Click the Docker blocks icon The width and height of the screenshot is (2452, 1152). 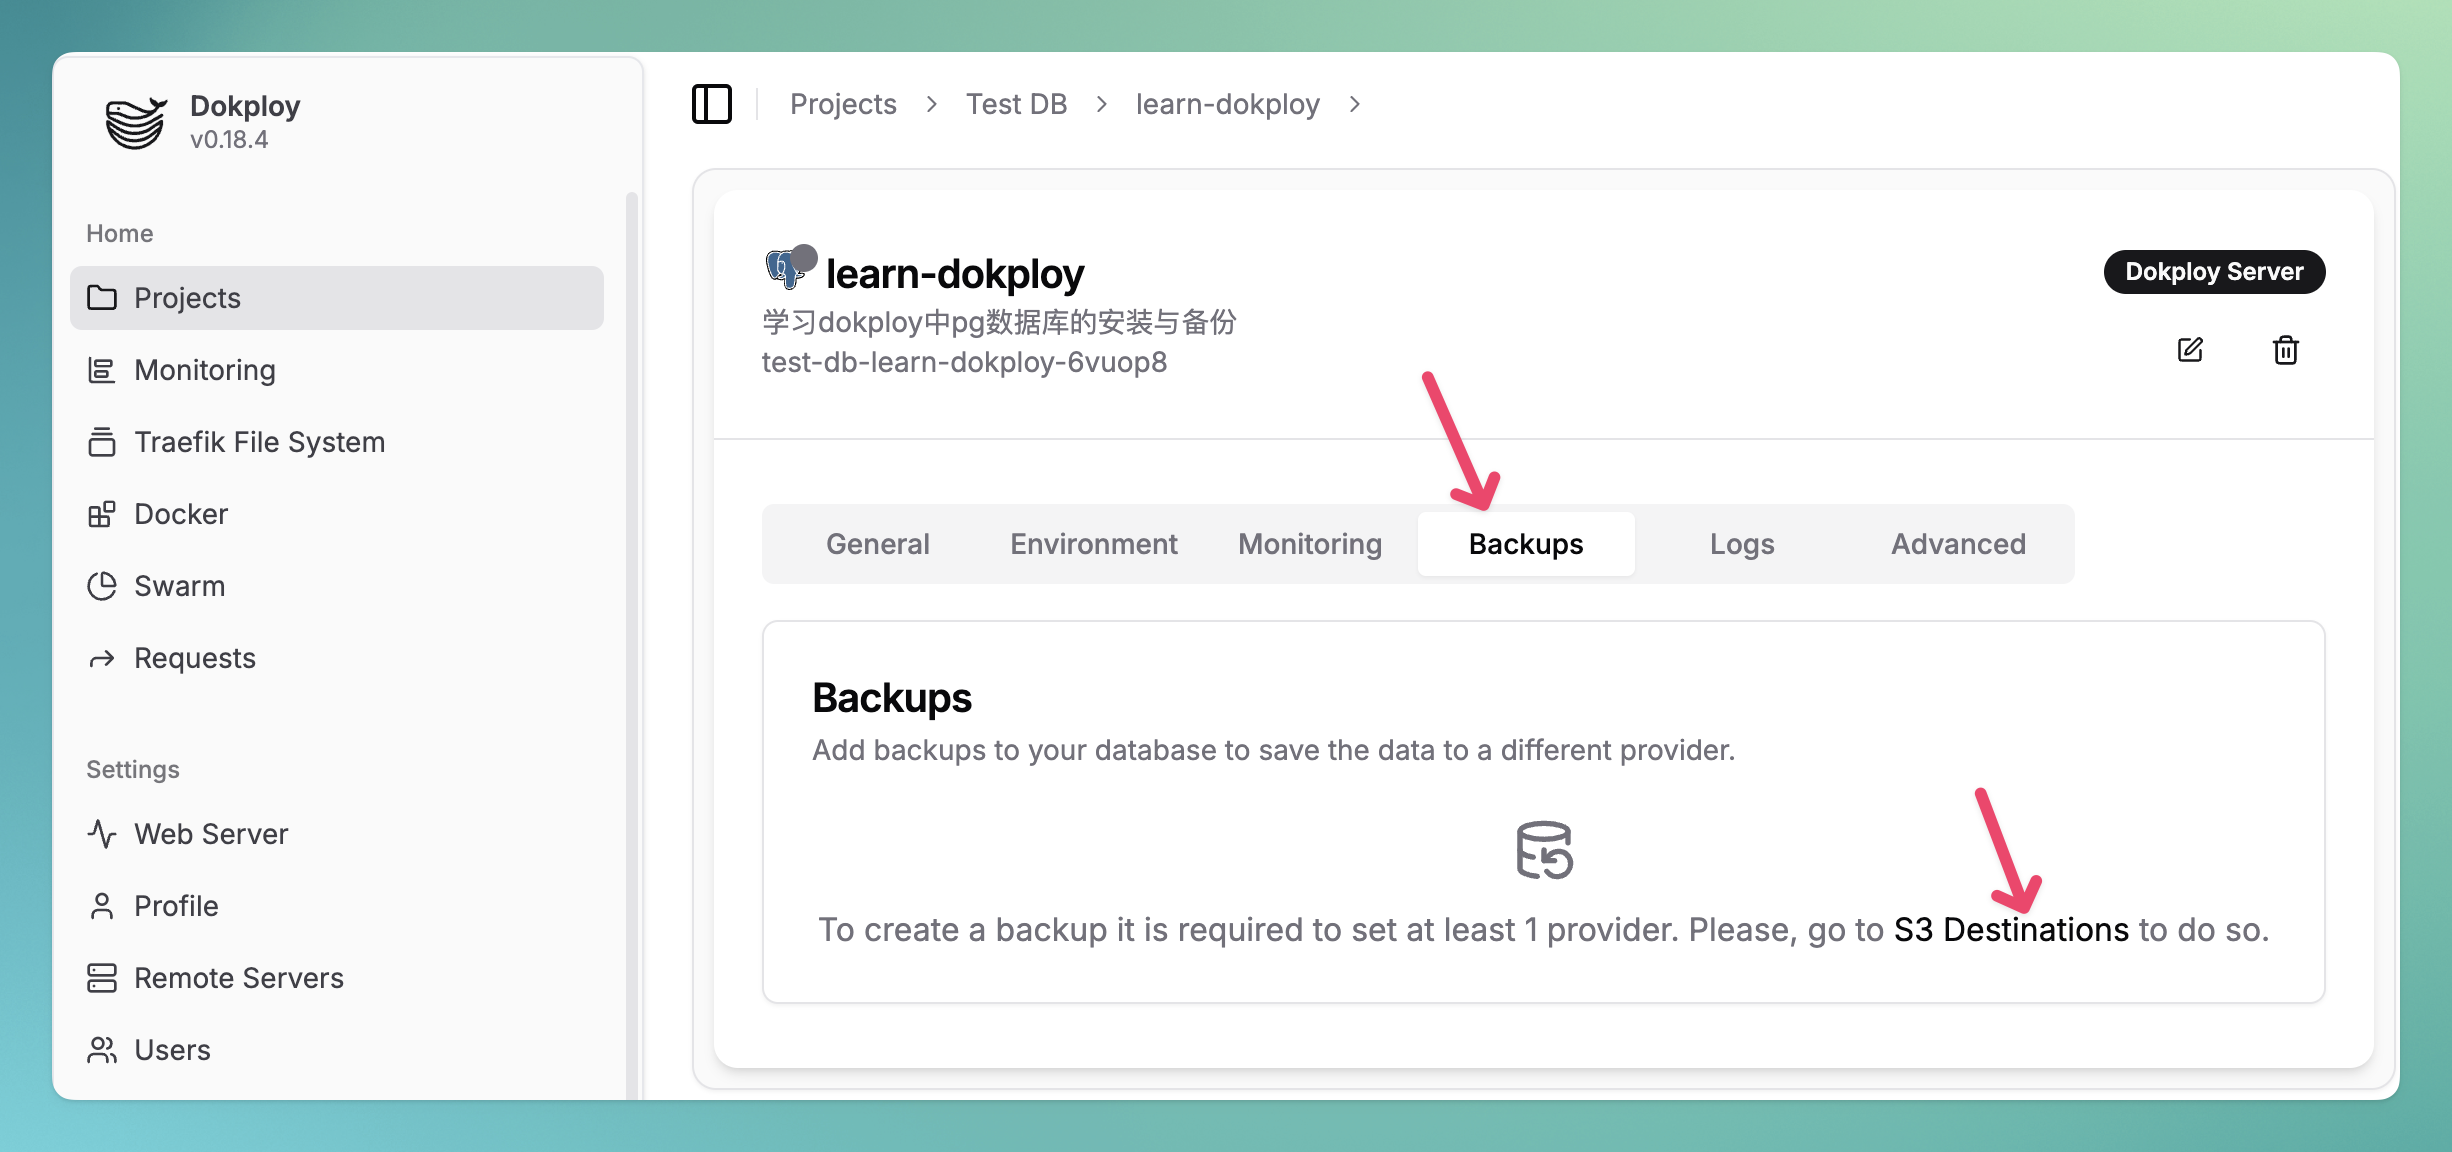(102, 514)
